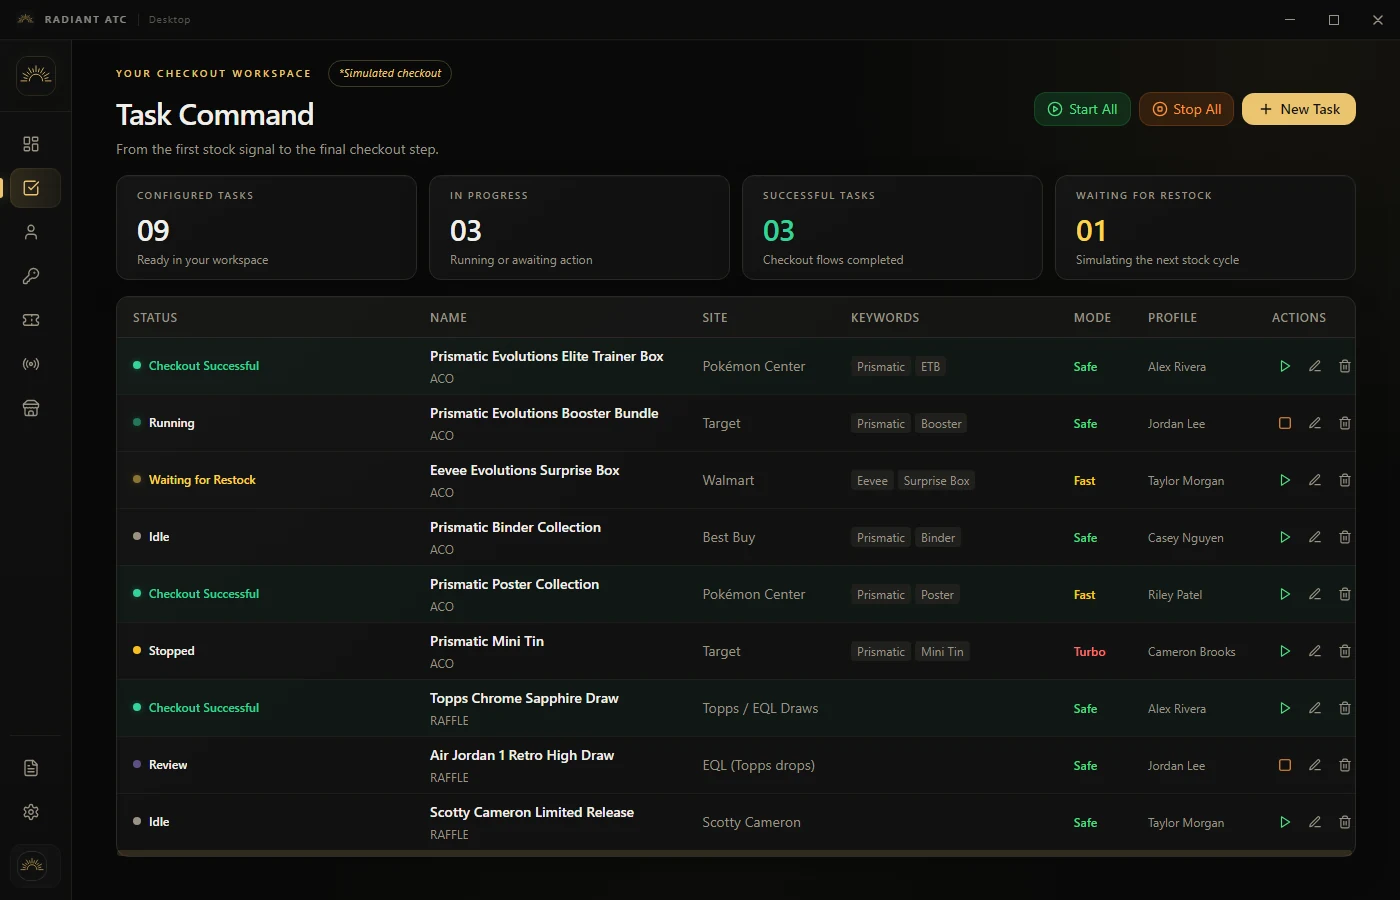Click the Stopped status label

[x=172, y=651]
